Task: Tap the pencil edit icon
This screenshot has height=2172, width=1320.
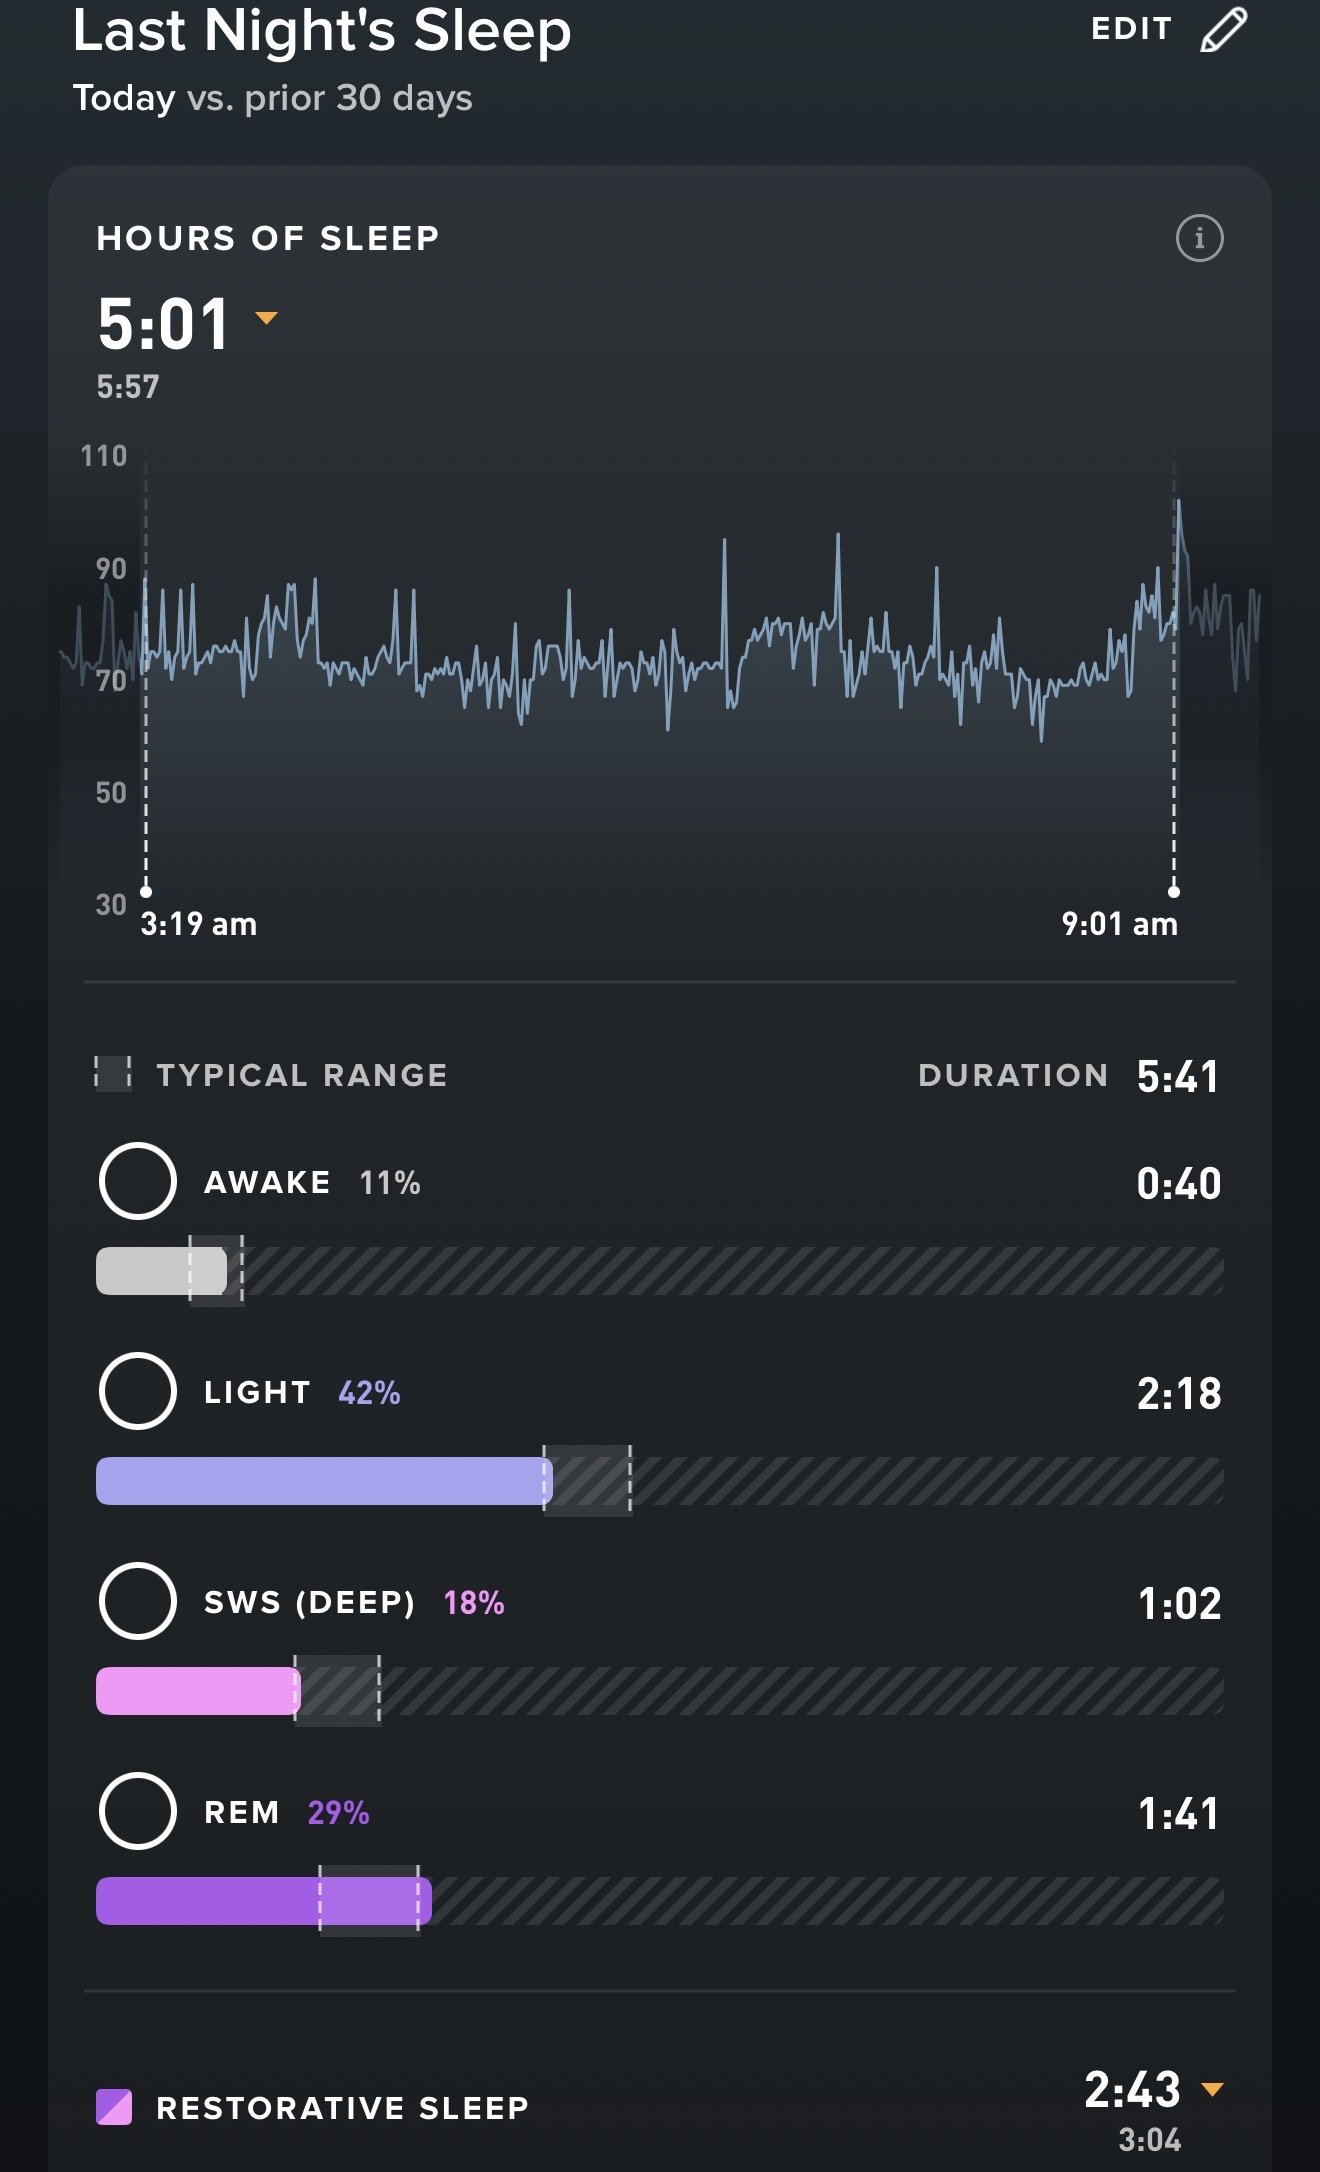Action: 1224,29
